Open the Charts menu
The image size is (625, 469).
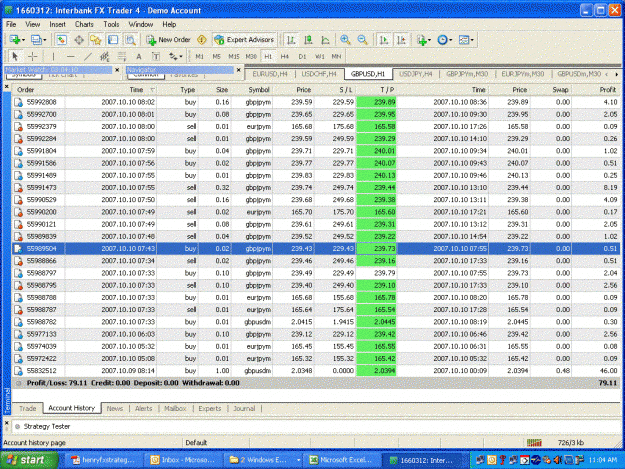click(84, 24)
